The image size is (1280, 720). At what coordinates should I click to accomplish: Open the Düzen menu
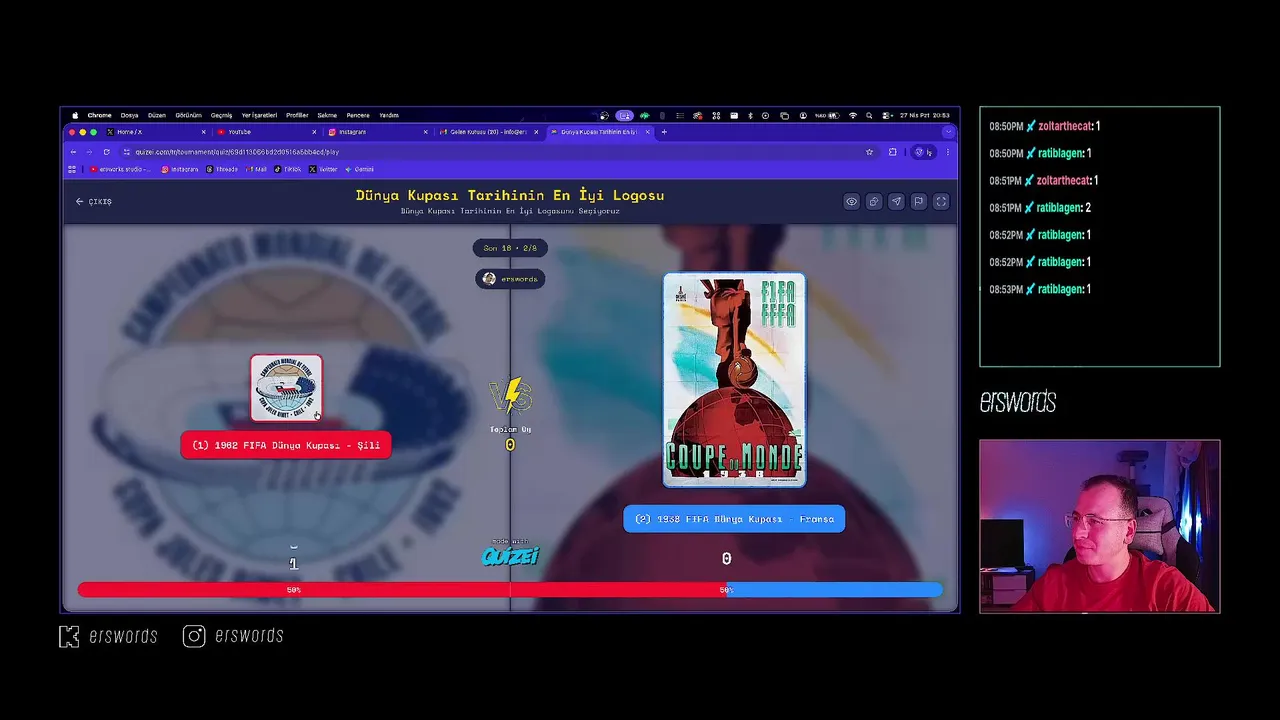tap(157, 115)
